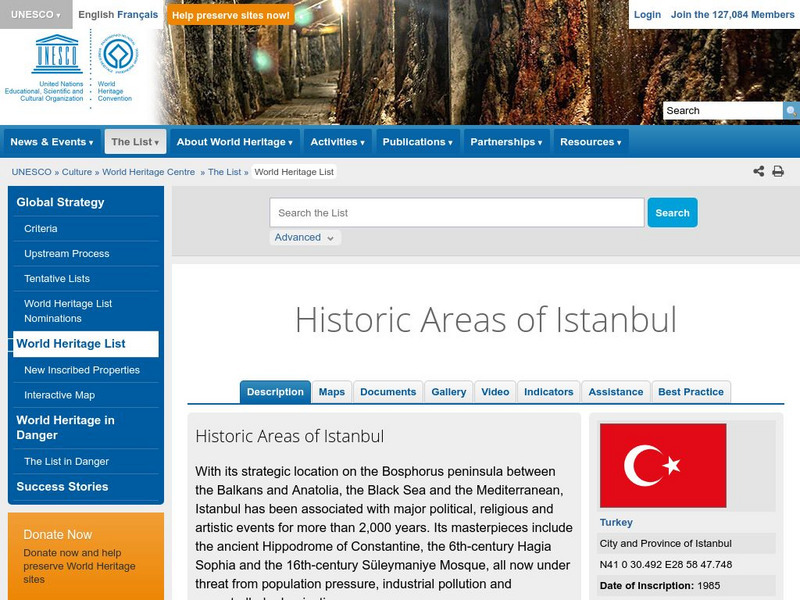800x600 pixels.
Task: Expand the Advanced search options
Action: pos(305,237)
